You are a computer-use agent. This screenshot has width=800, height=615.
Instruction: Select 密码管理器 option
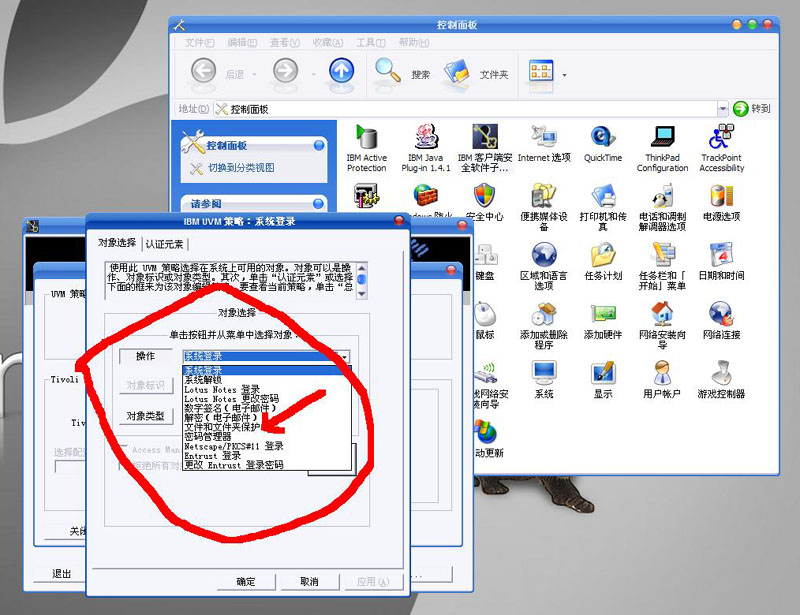[x=267, y=436]
